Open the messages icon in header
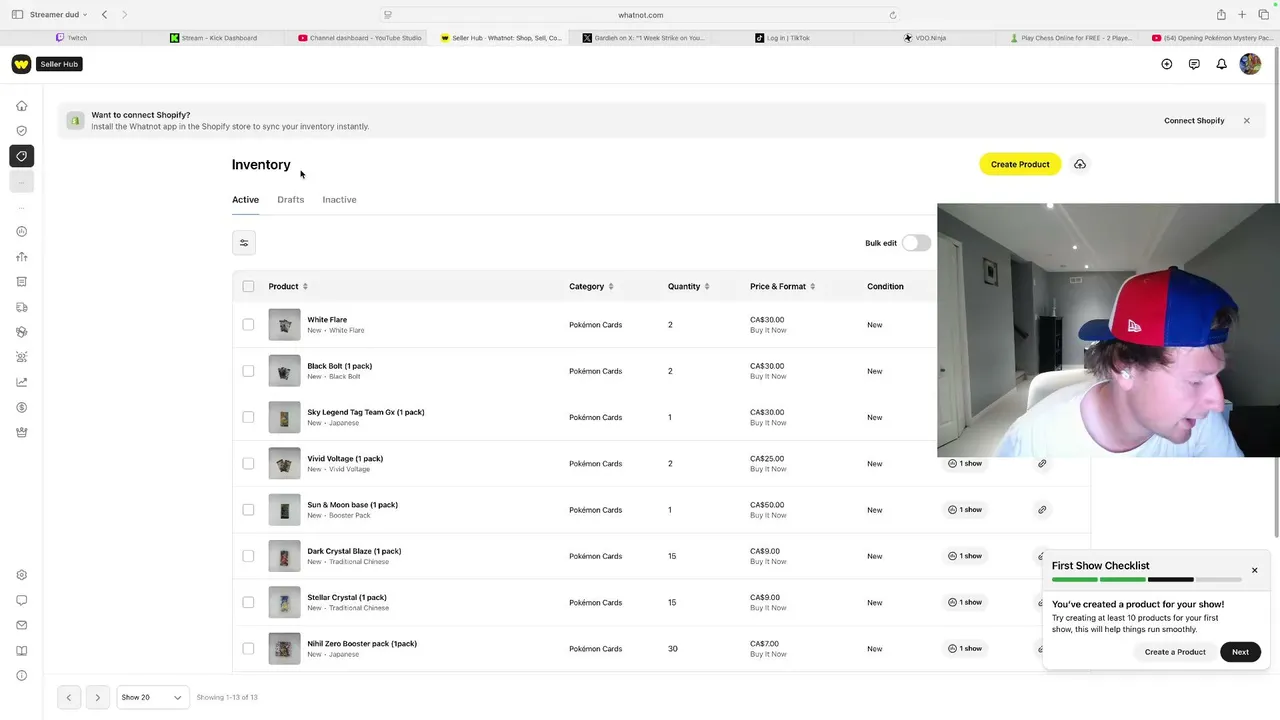 1194,64
